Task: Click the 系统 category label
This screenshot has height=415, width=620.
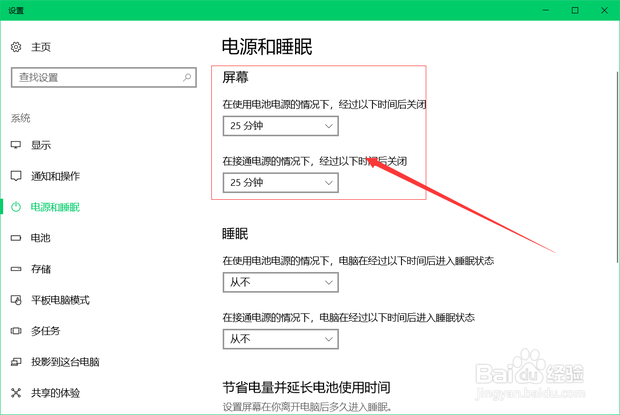Action: (x=21, y=118)
